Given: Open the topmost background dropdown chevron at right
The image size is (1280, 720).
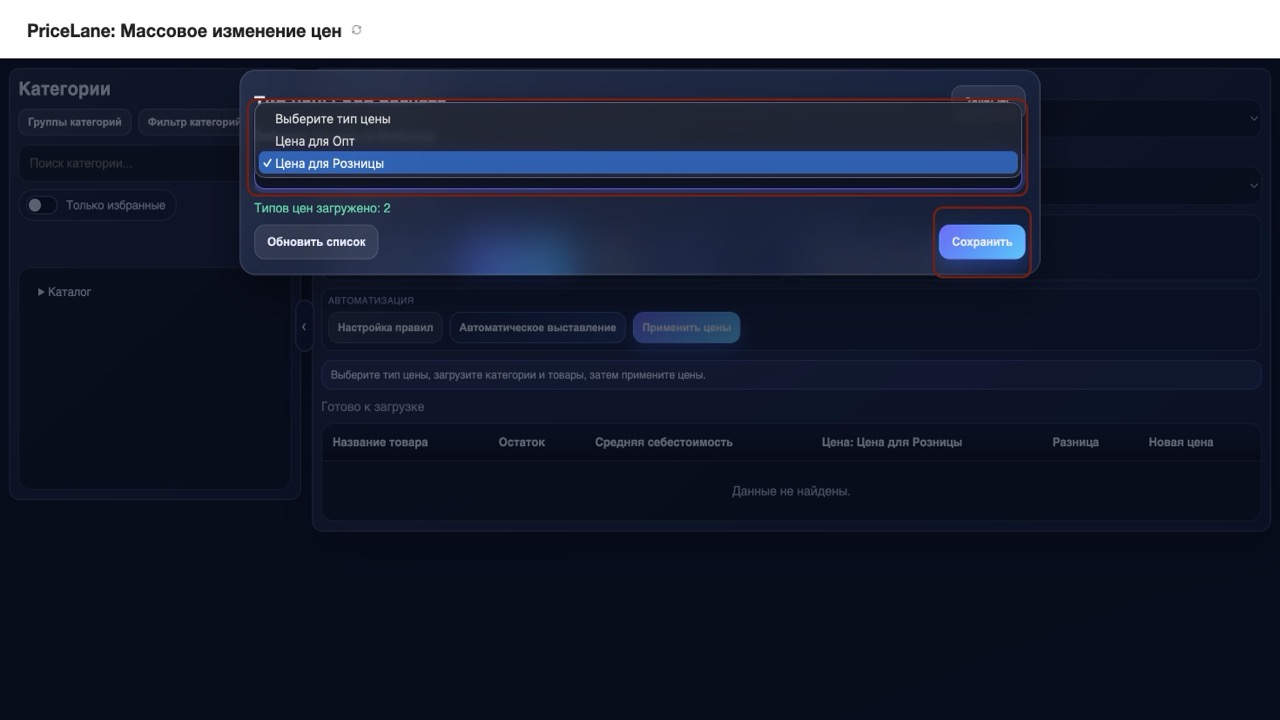Looking at the screenshot, I should click(1254, 119).
